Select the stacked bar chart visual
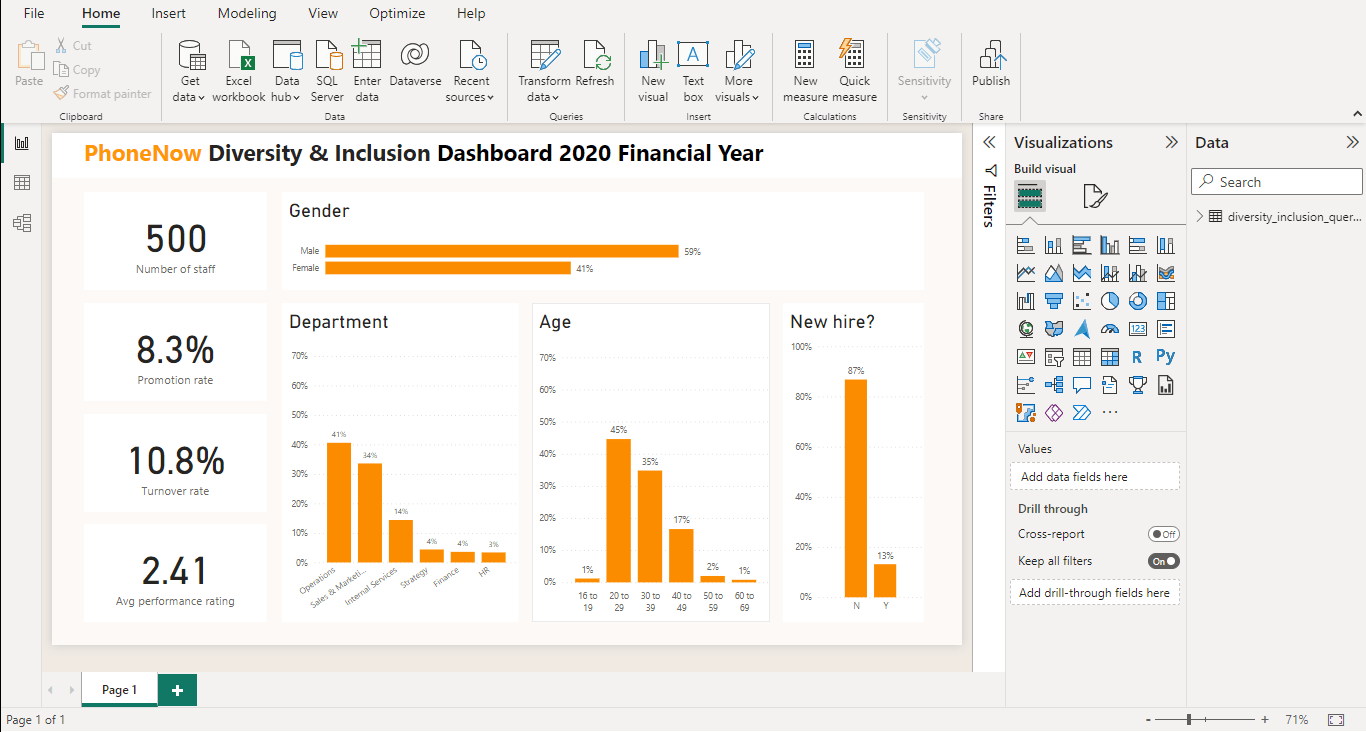The width and height of the screenshot is (1366, 732). coord(1025,245)
